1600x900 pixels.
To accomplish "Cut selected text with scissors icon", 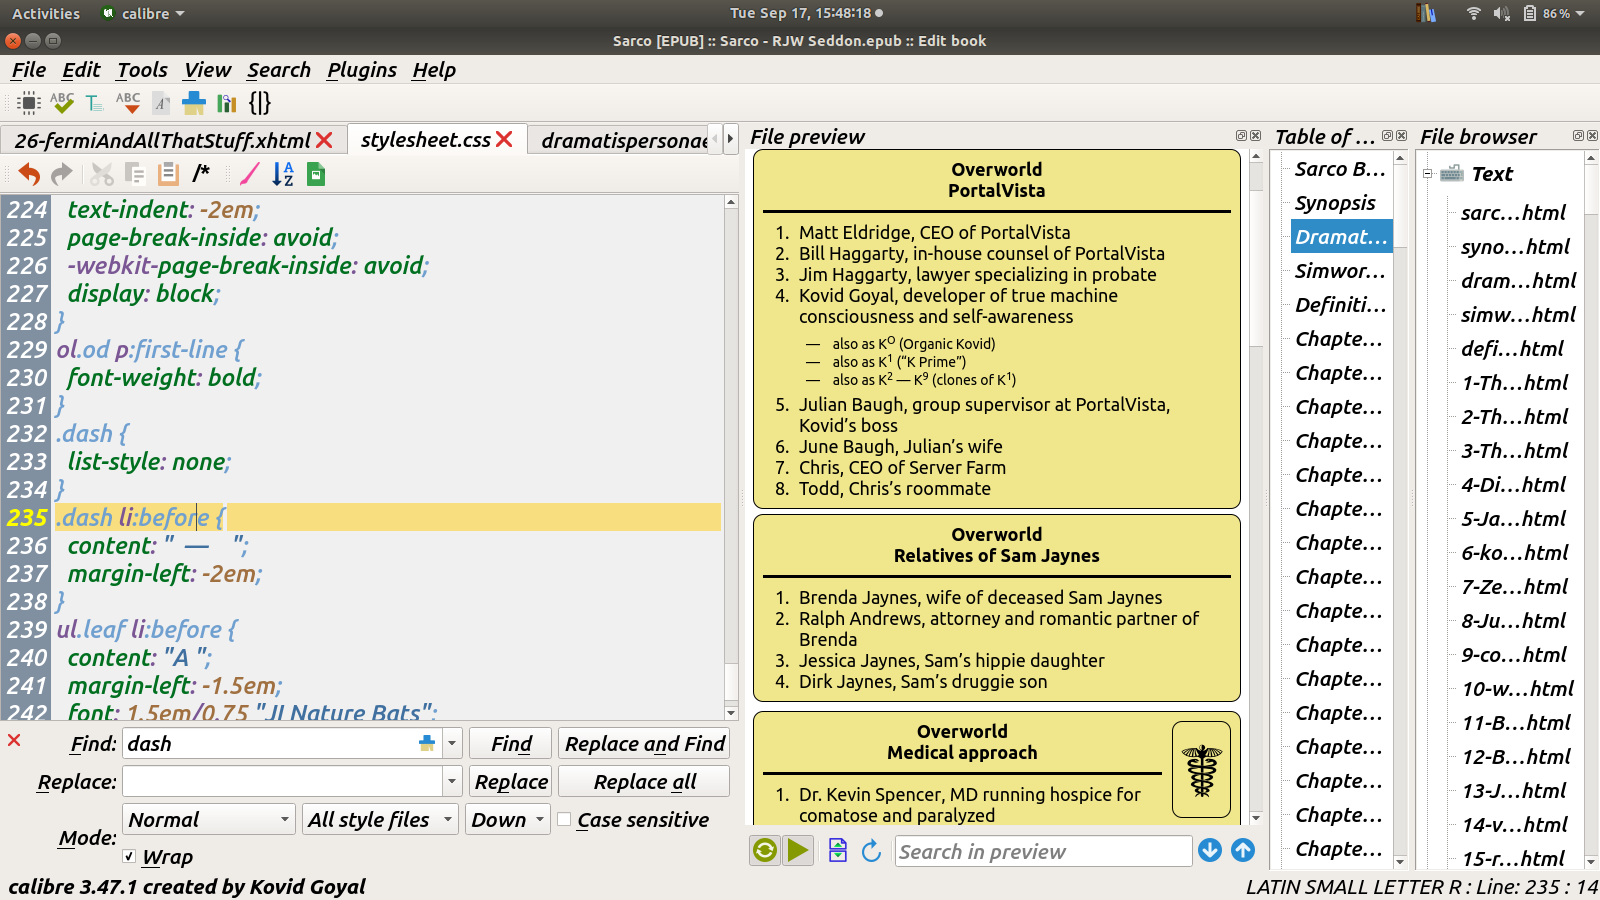I will (x=102, y=174).
